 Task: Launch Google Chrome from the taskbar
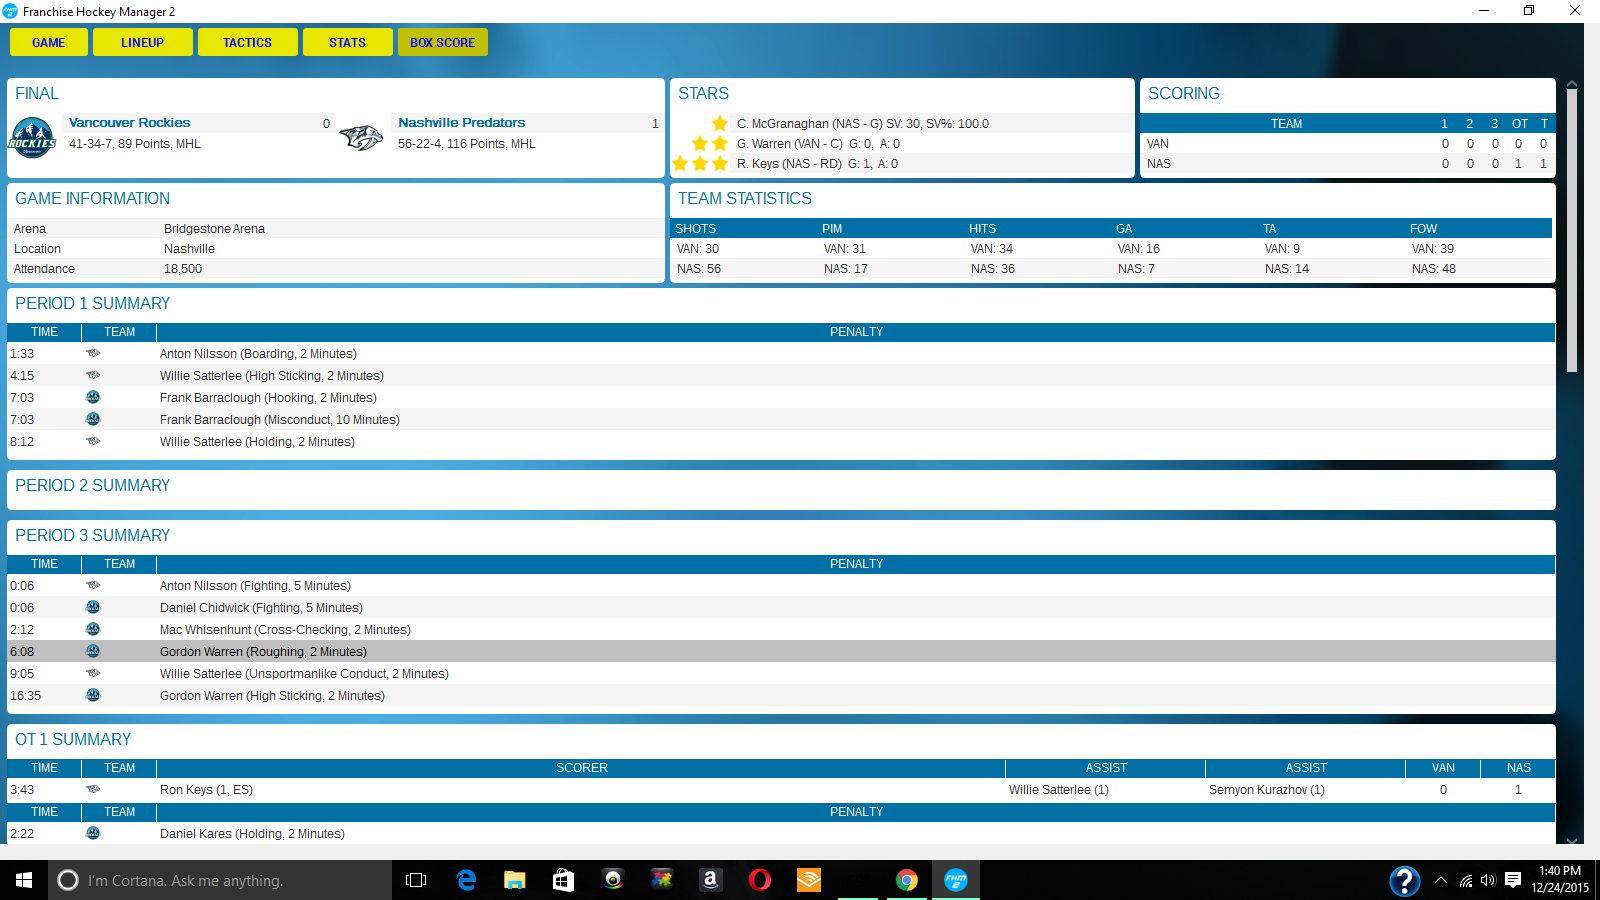(907, 880)
